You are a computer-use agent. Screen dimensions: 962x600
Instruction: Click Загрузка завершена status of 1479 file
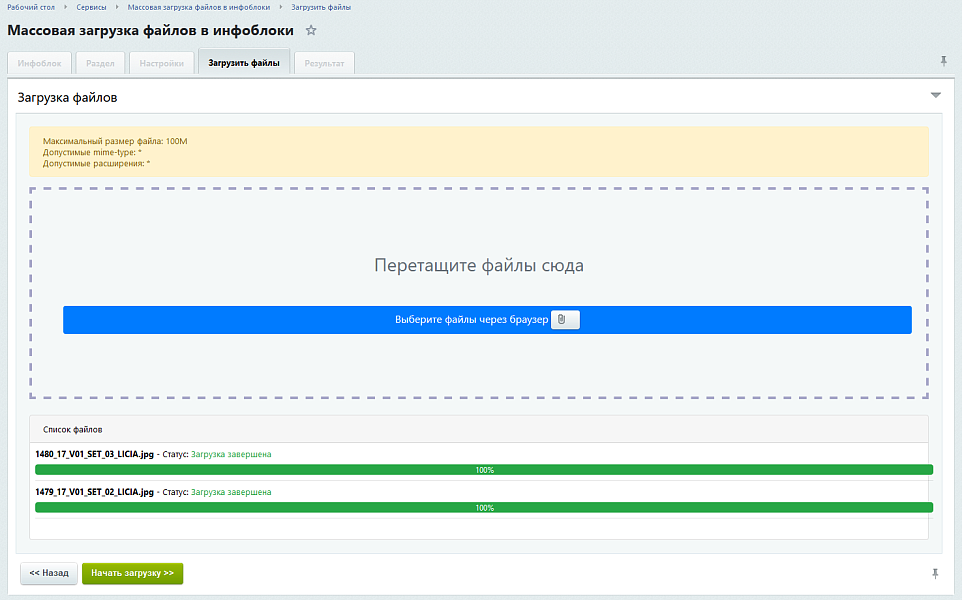tap(231, 492)
